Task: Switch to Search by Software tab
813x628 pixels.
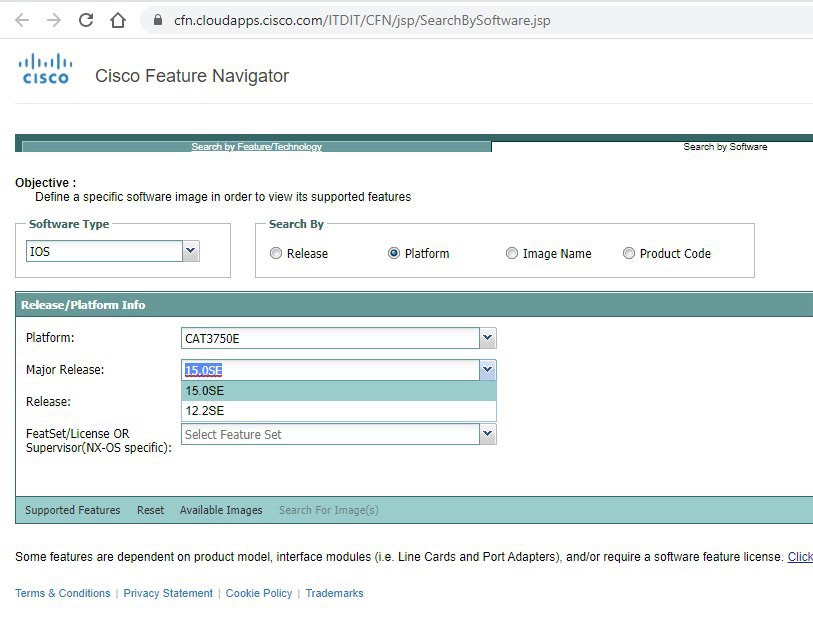Action: [725, 147]
